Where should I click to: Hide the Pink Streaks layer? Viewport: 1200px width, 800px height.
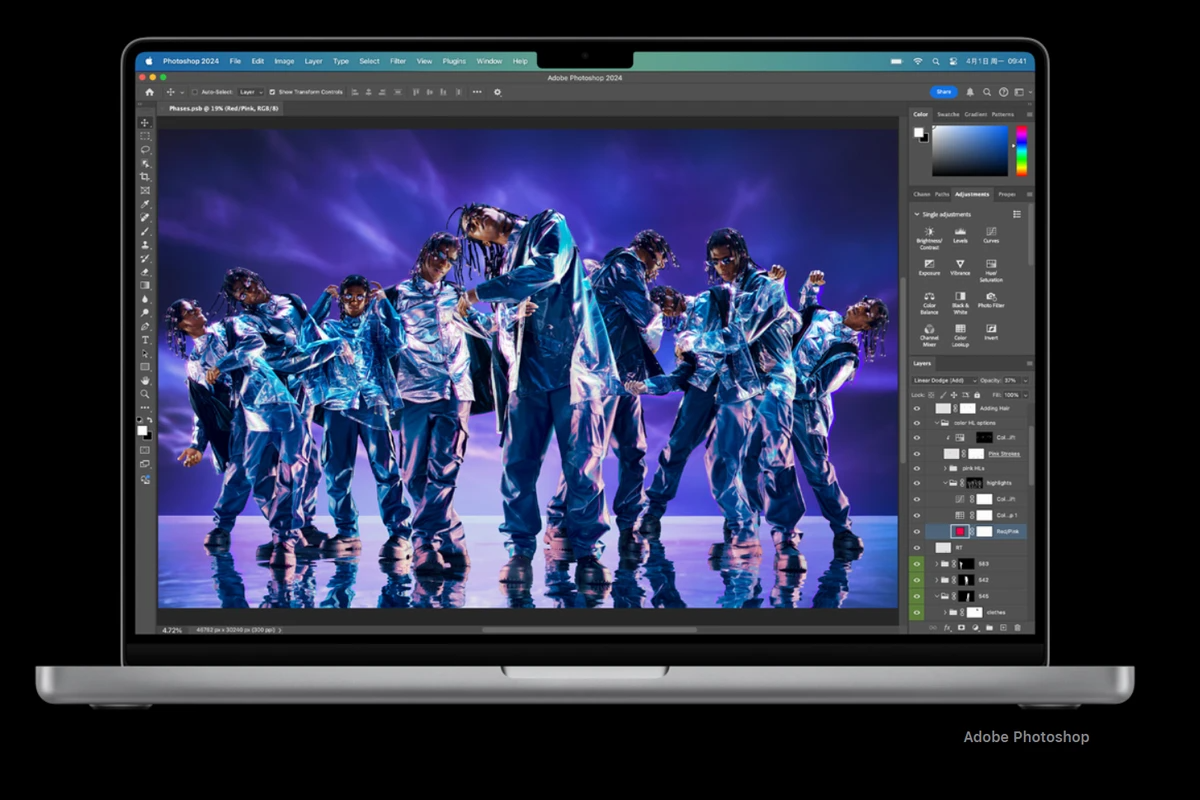pyautogui.click(x=917, y=453)
